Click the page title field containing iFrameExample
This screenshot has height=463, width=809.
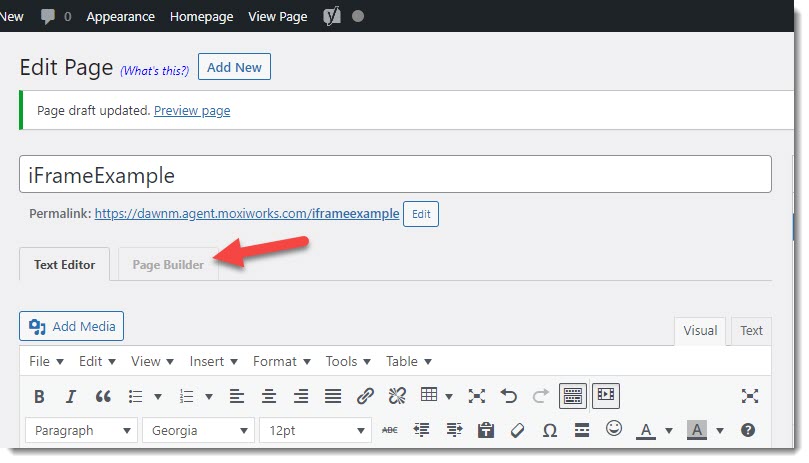click(395, 175)
